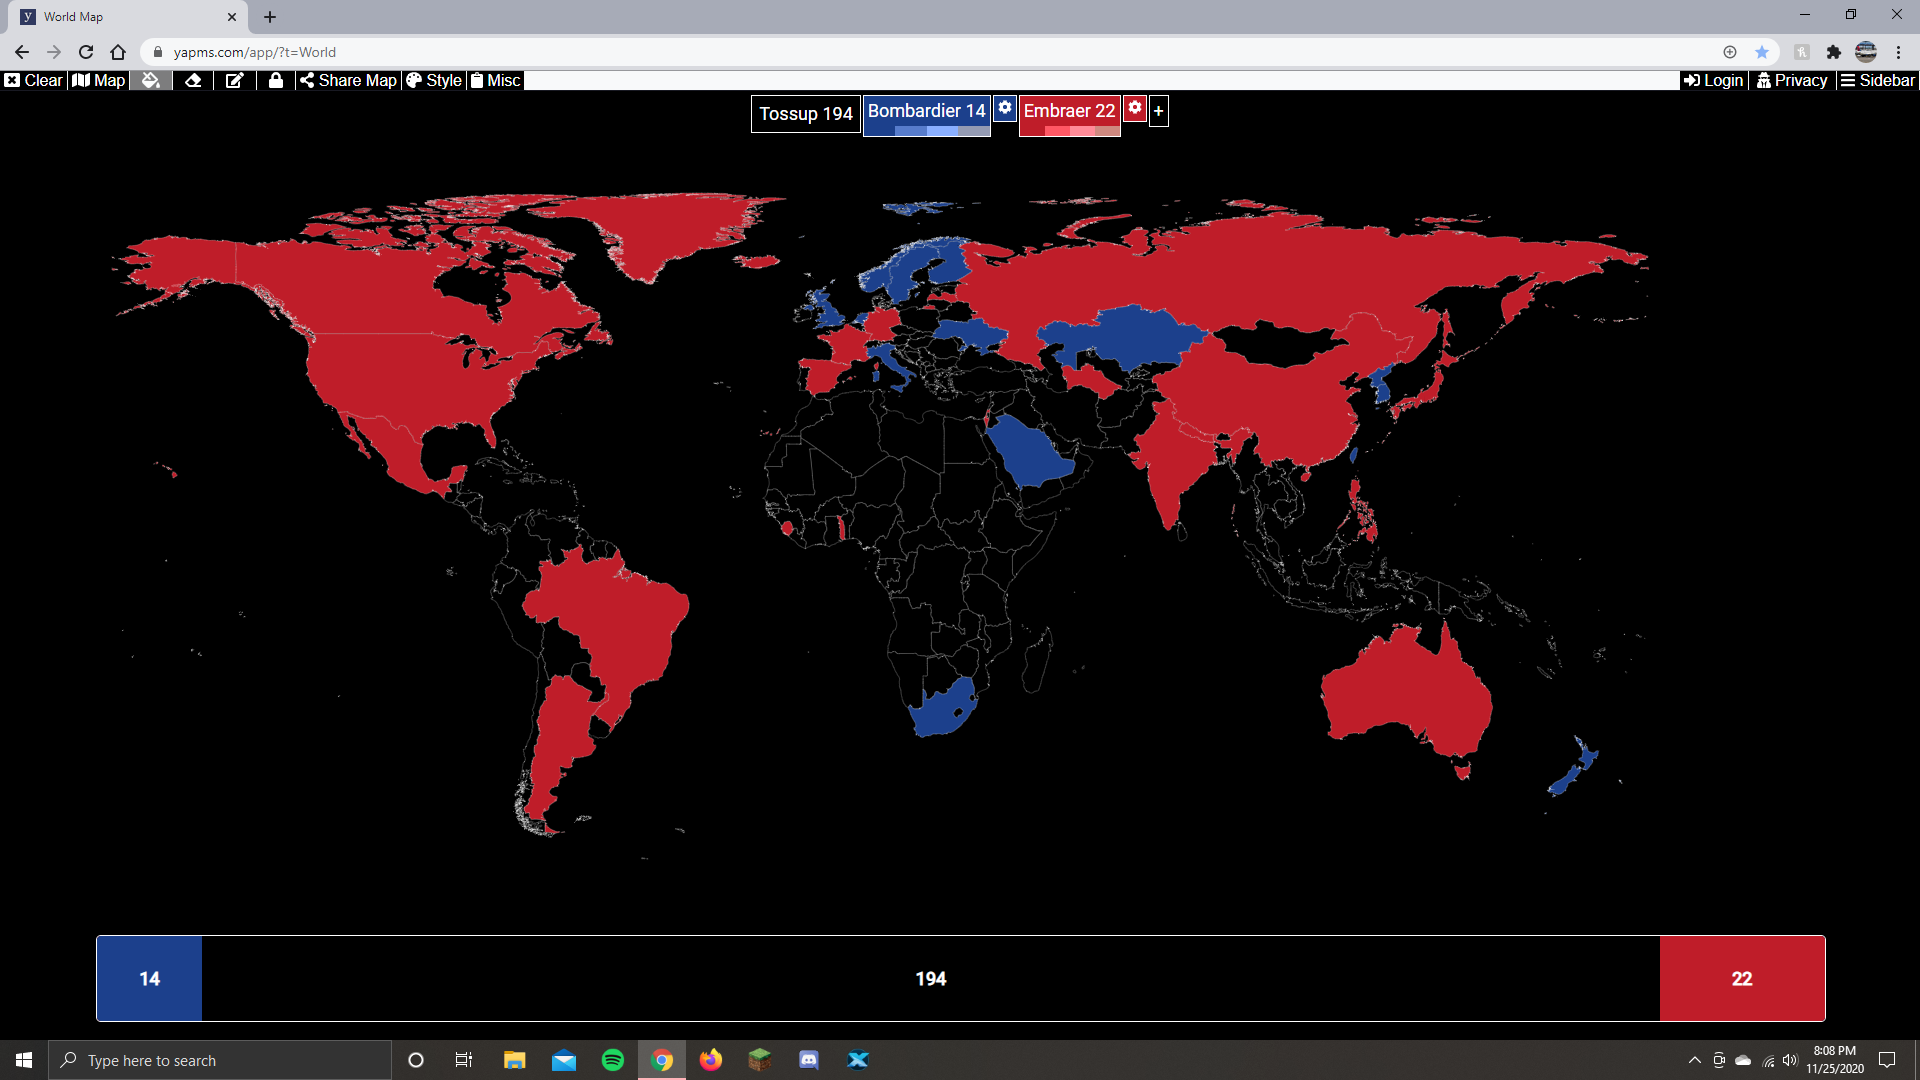Select the Embraer red candidate swatch
The image size is (1920, 1080).
(1068, 111)
